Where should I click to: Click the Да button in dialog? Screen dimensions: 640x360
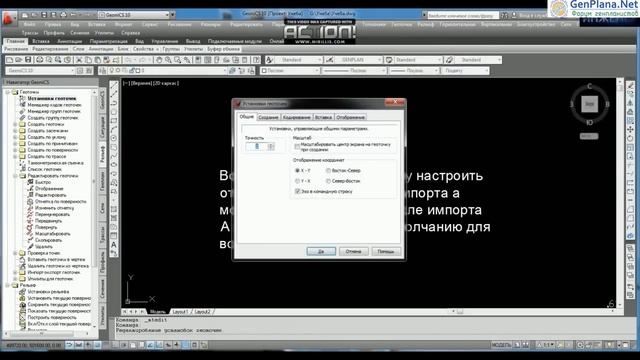(321, 251)
